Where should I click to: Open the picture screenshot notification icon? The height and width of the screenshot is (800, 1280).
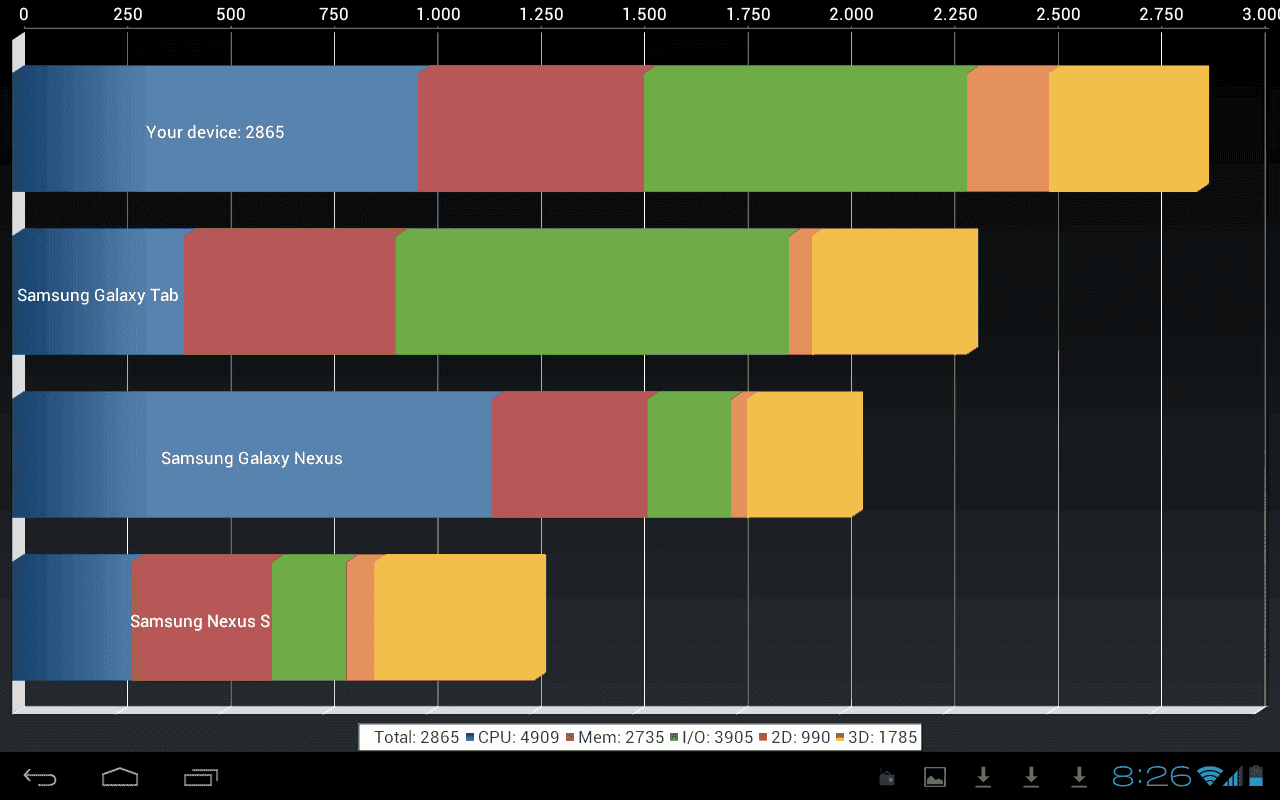click(935, 776)
